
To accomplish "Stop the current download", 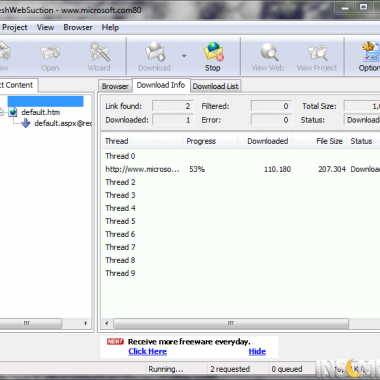I will [213, 57].
